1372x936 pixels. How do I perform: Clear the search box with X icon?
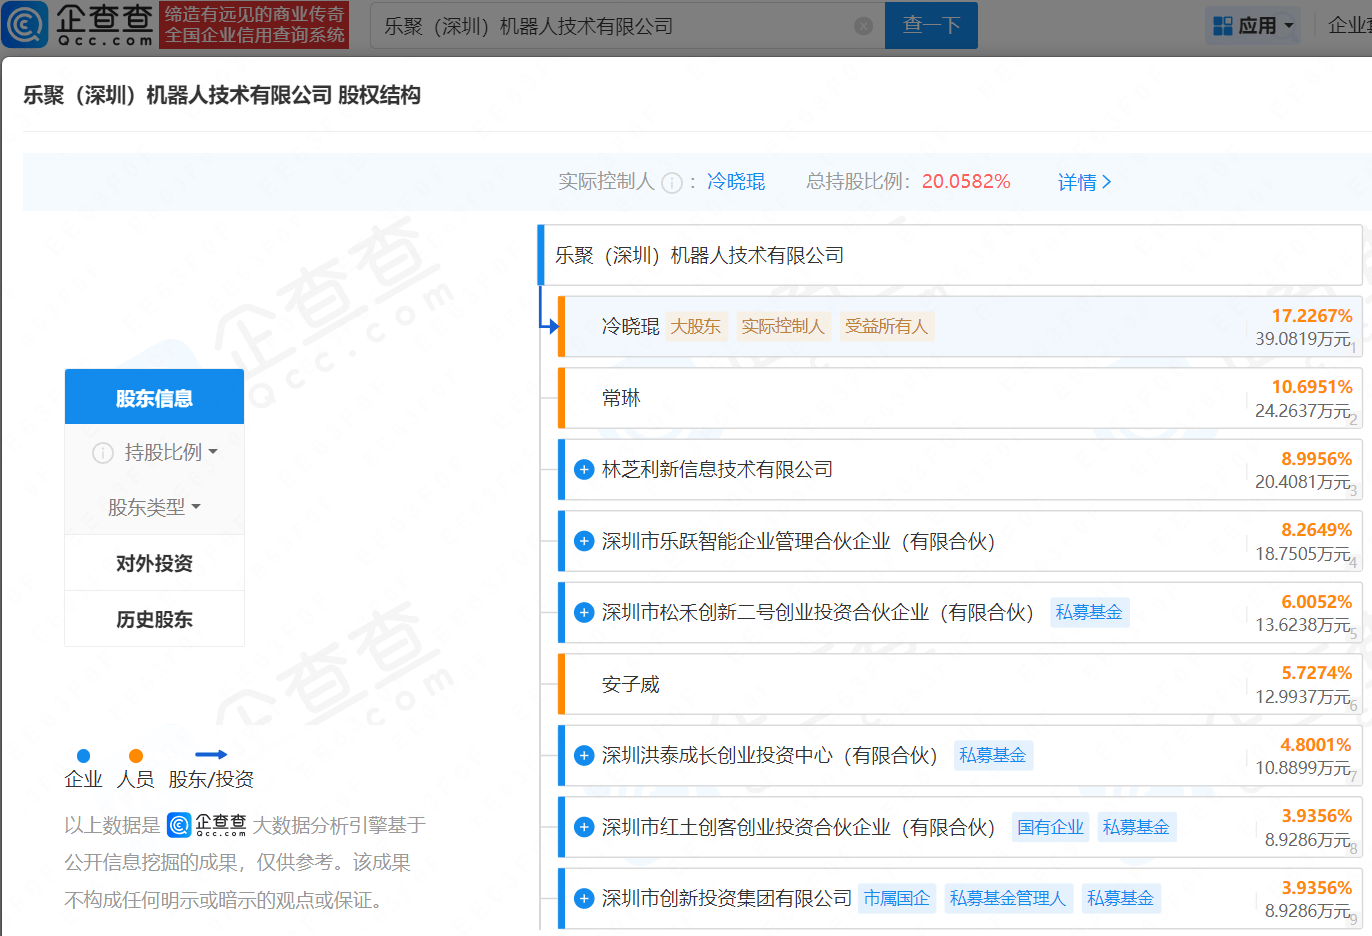(x=864, y=26)
